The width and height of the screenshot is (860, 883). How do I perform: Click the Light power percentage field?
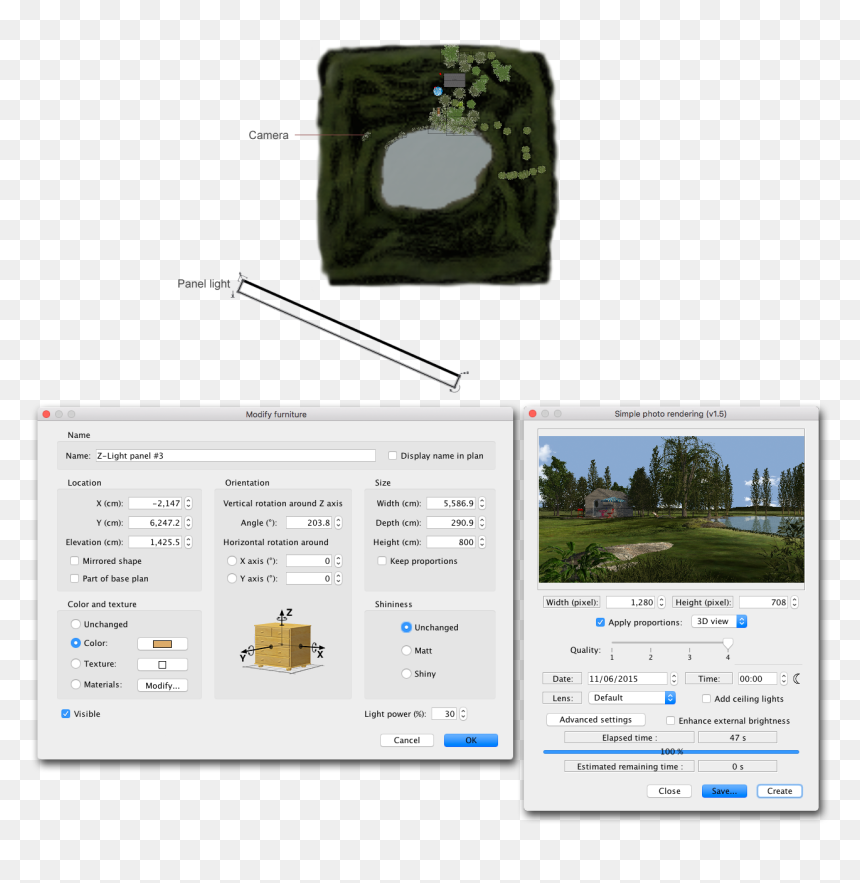click(444, 713)
